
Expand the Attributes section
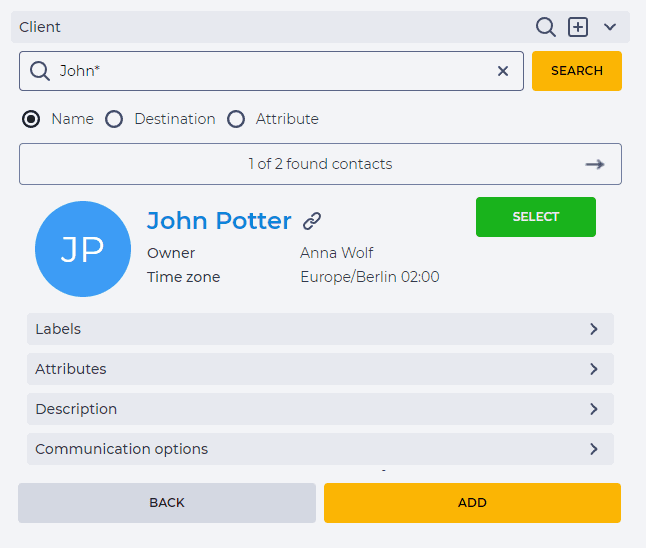320,369
